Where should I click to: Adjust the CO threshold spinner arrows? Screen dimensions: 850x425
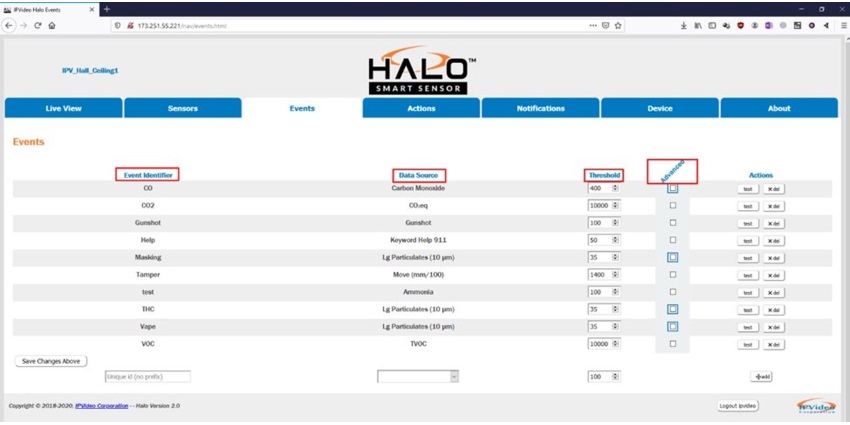[x=616, y=188]
